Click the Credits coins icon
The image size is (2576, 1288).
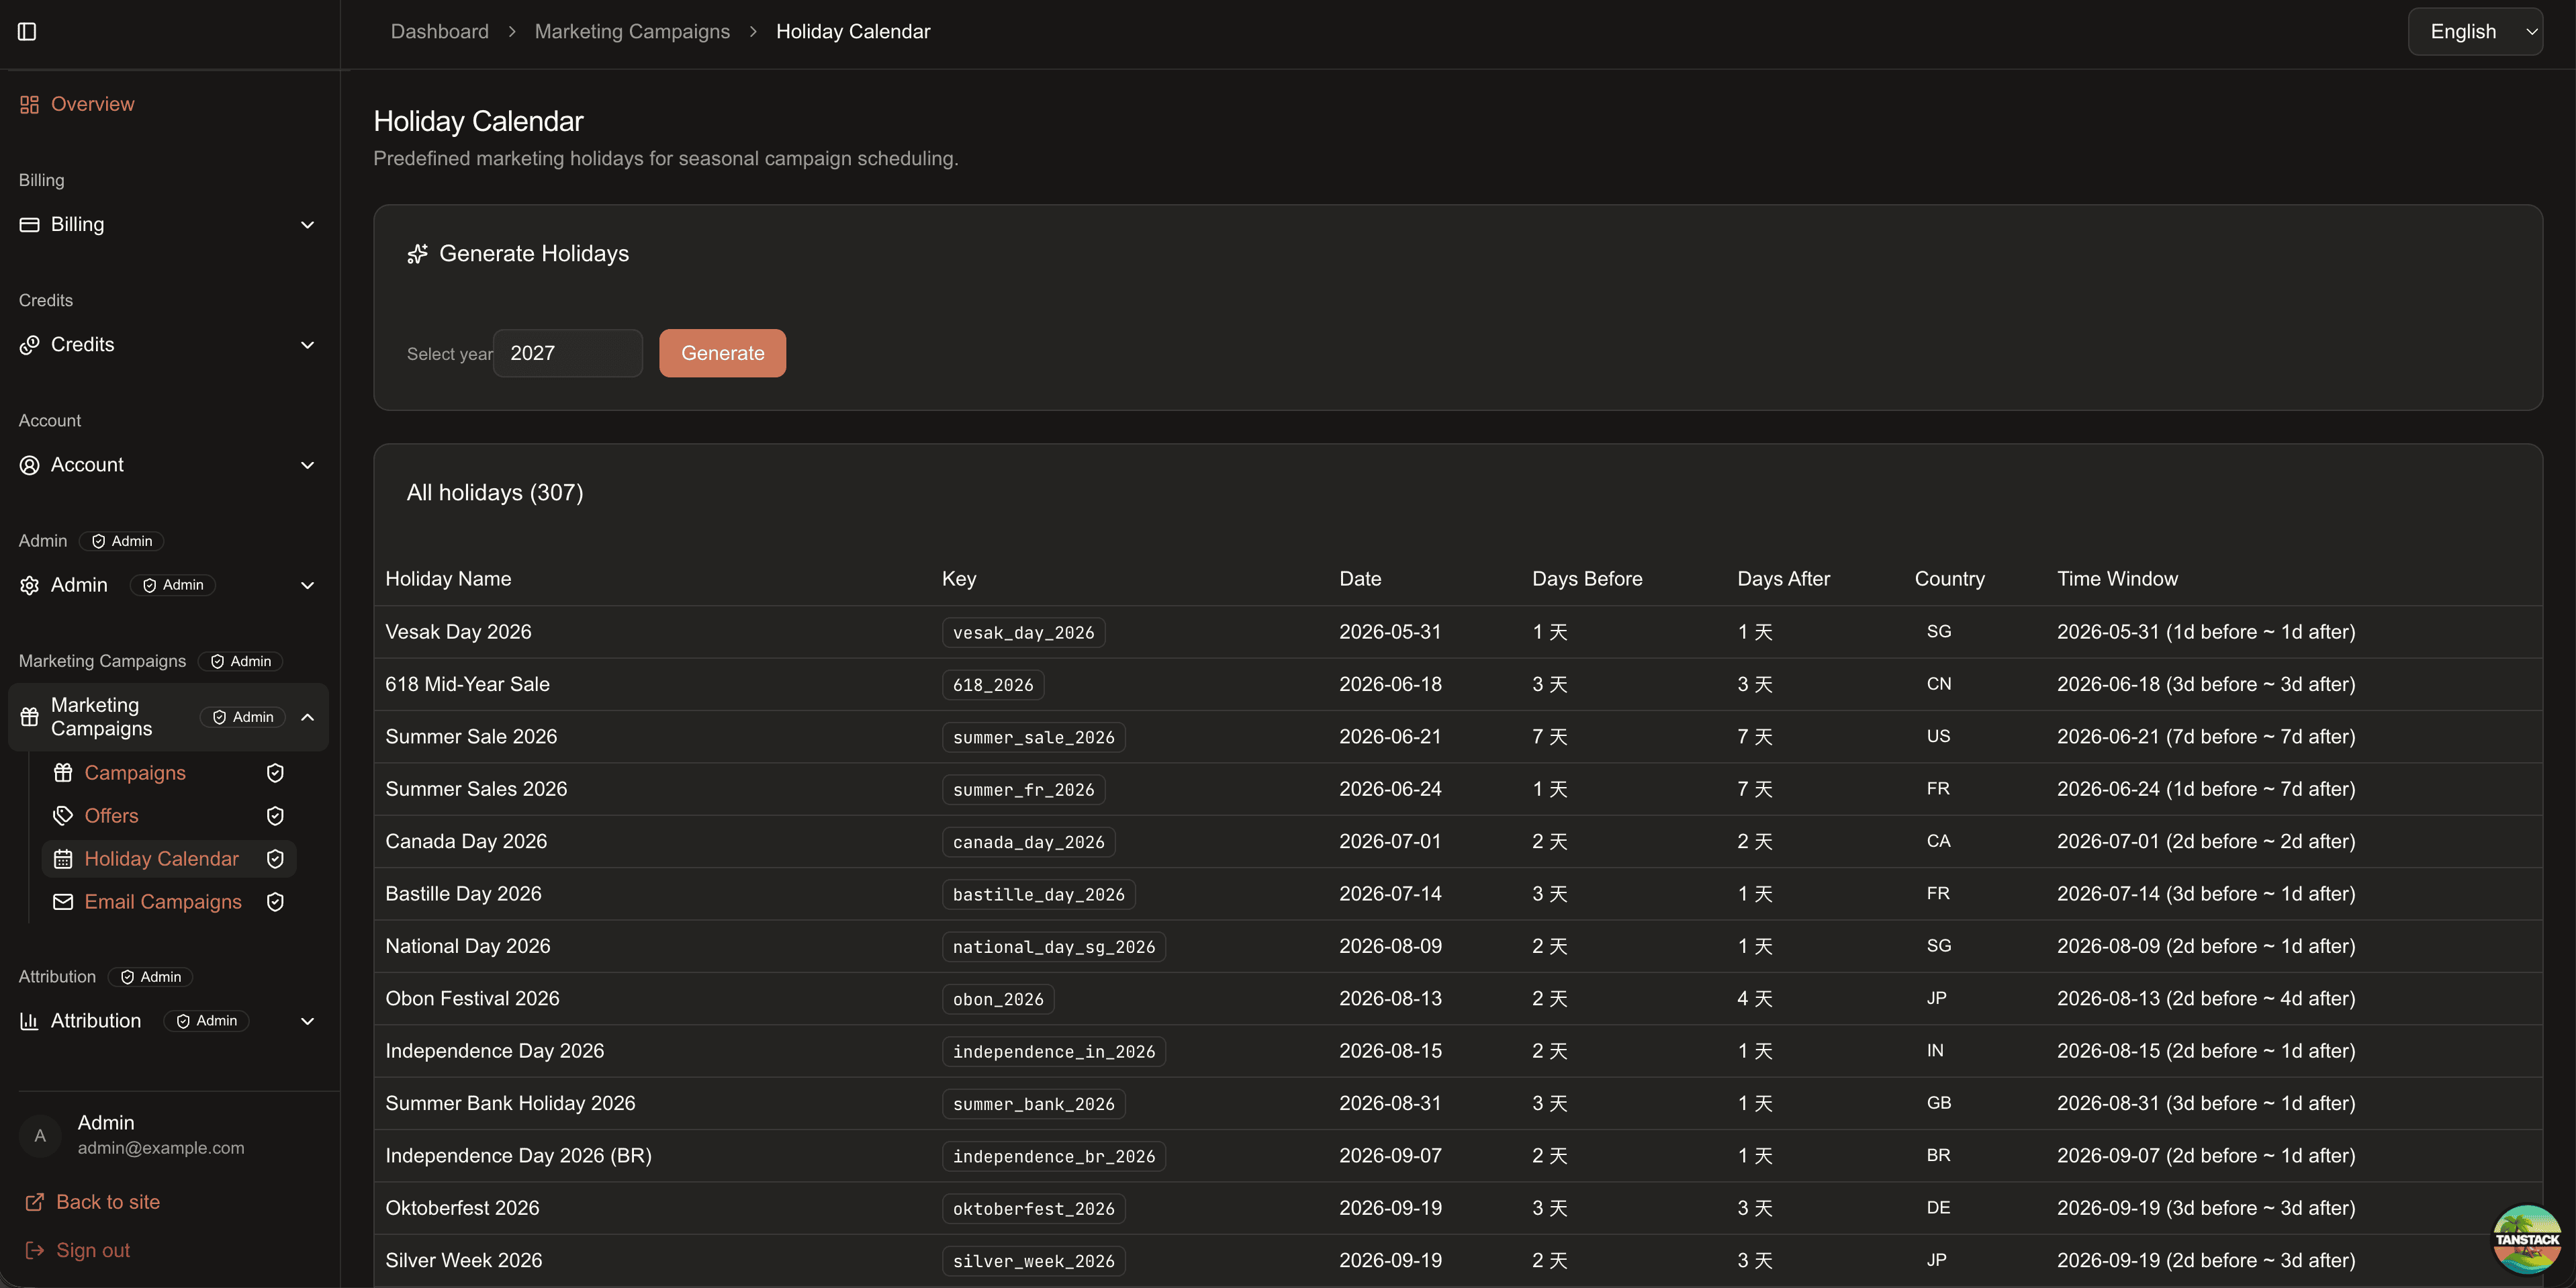29,345
